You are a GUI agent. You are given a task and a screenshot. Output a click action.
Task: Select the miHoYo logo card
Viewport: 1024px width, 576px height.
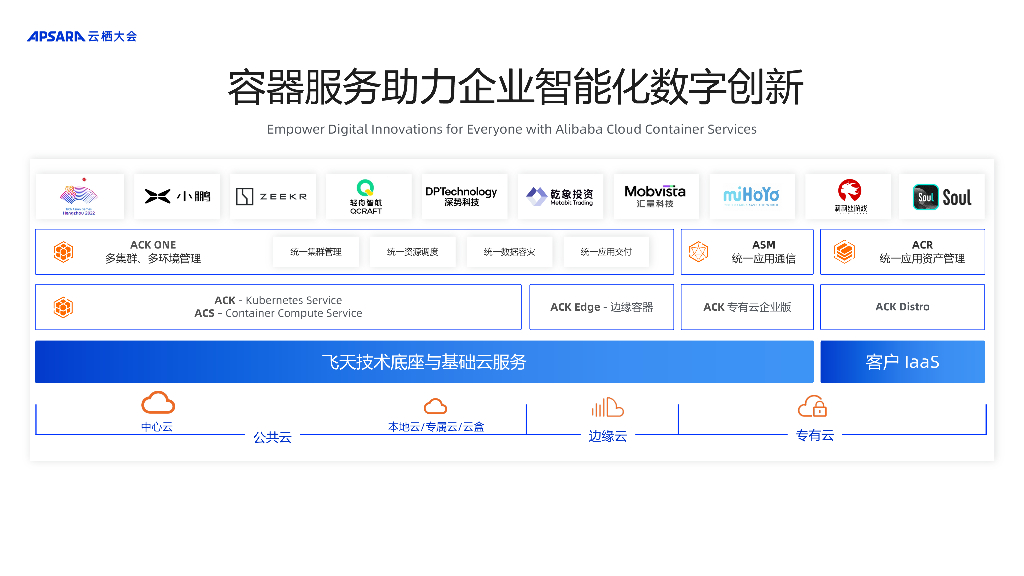(752, 196)
